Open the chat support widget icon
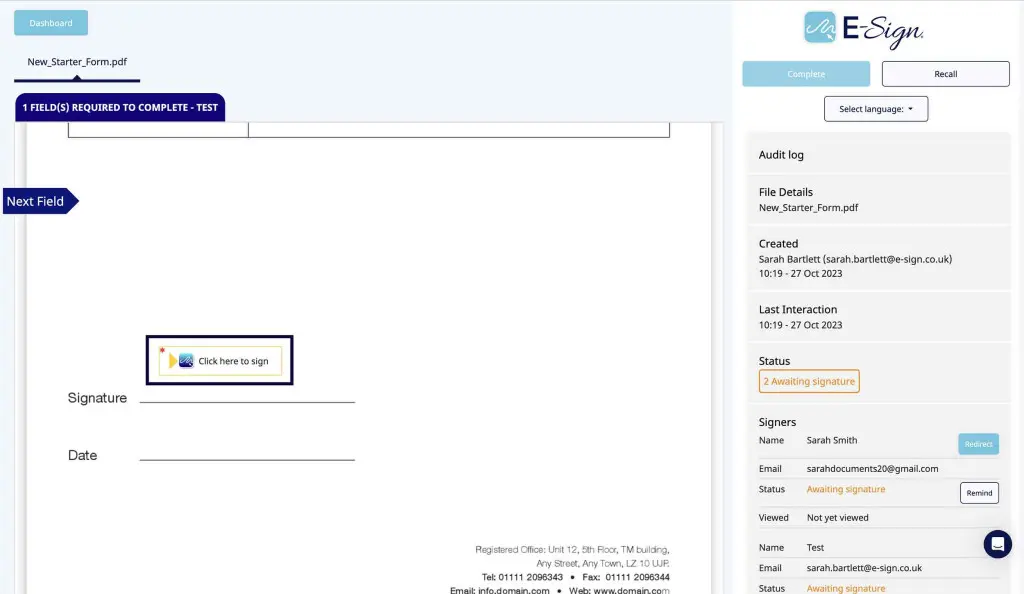 point(997,544)
